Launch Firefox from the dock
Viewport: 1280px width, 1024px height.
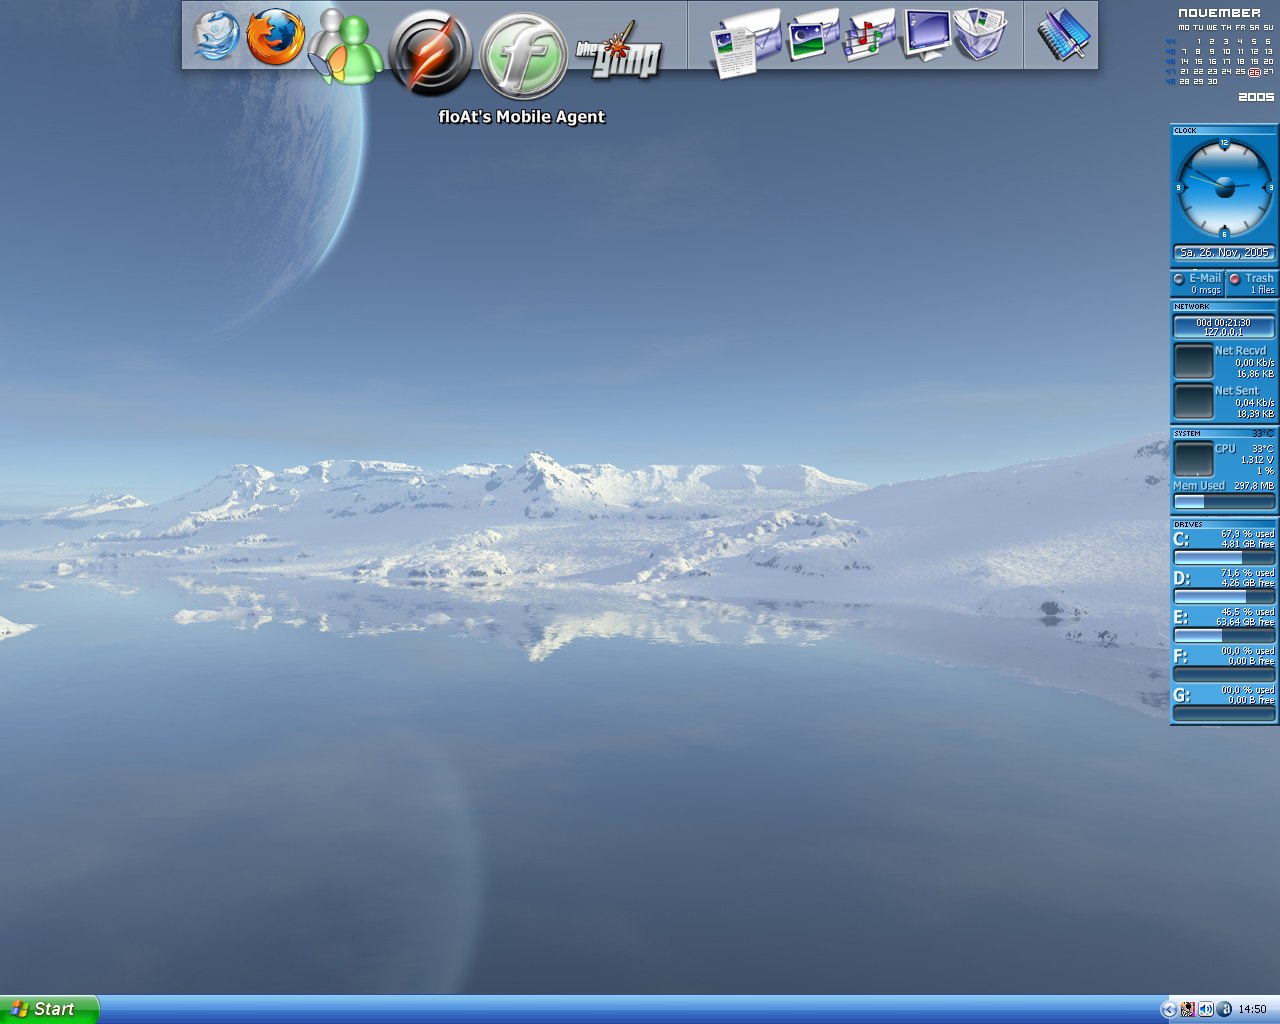(x=275, y=37)
